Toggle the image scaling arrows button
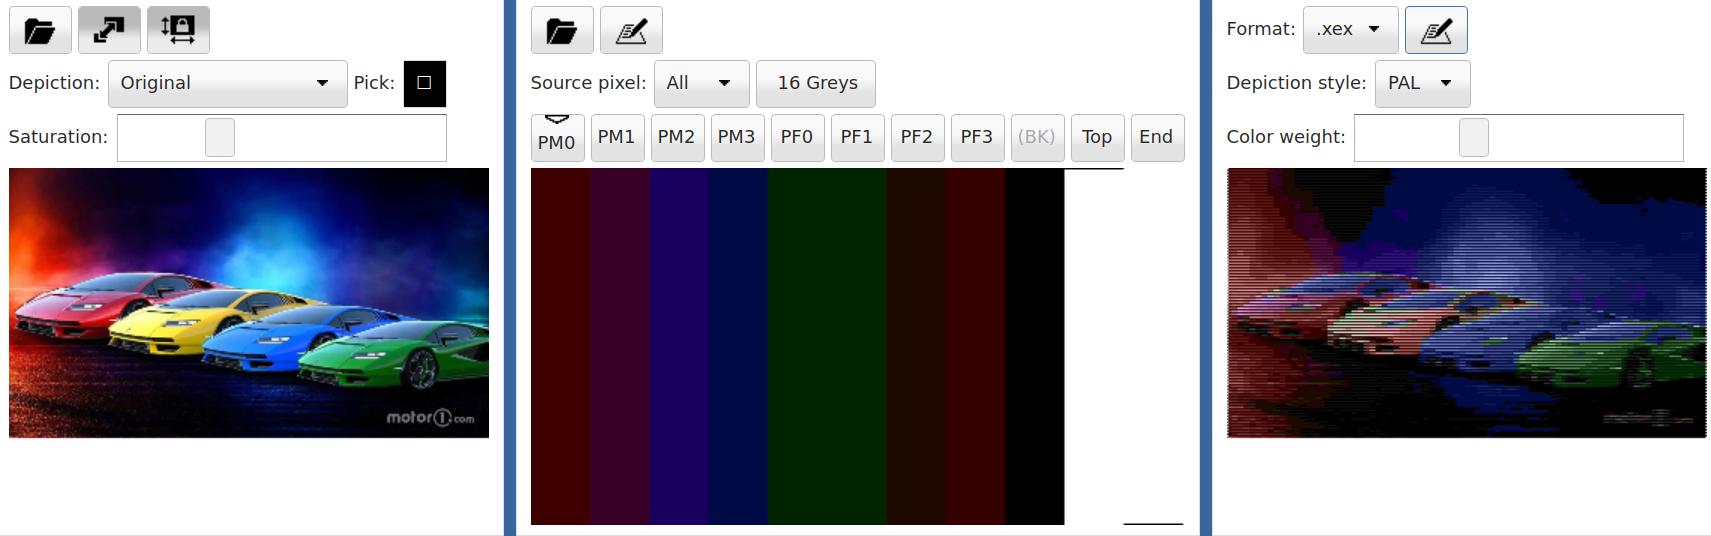This screenshot has width=1711, height=536. (109, 30)
